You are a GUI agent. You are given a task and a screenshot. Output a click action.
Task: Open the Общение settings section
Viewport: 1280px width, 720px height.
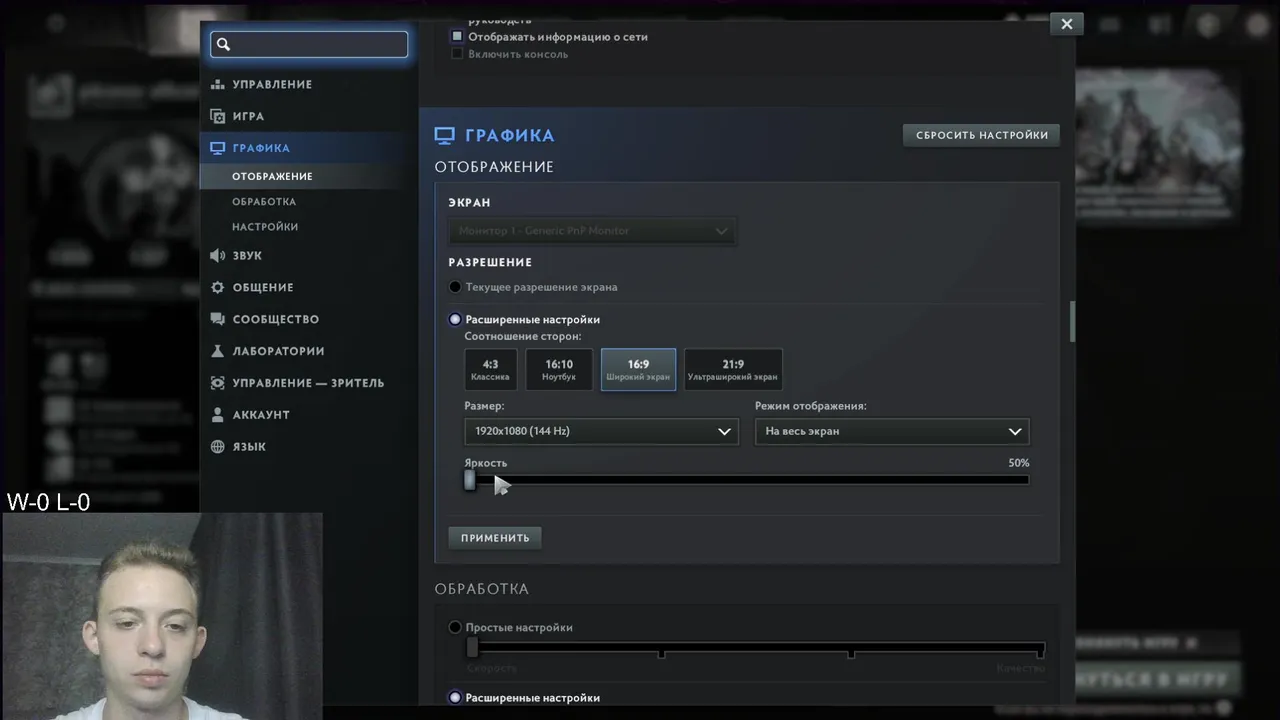pos(263,287)
